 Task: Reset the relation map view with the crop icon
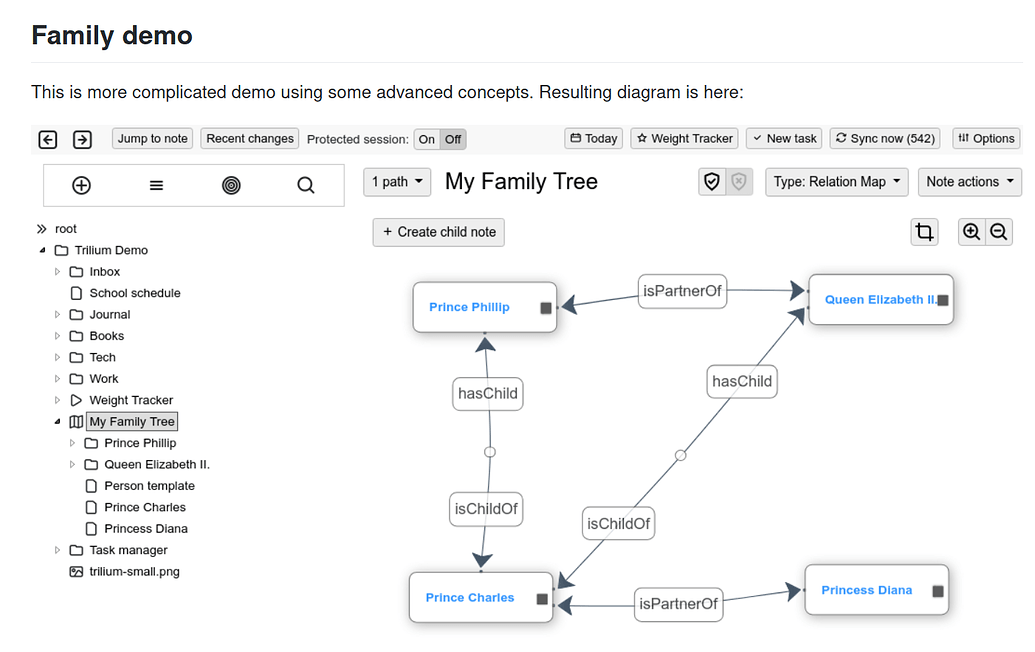[x=924, y=231]
